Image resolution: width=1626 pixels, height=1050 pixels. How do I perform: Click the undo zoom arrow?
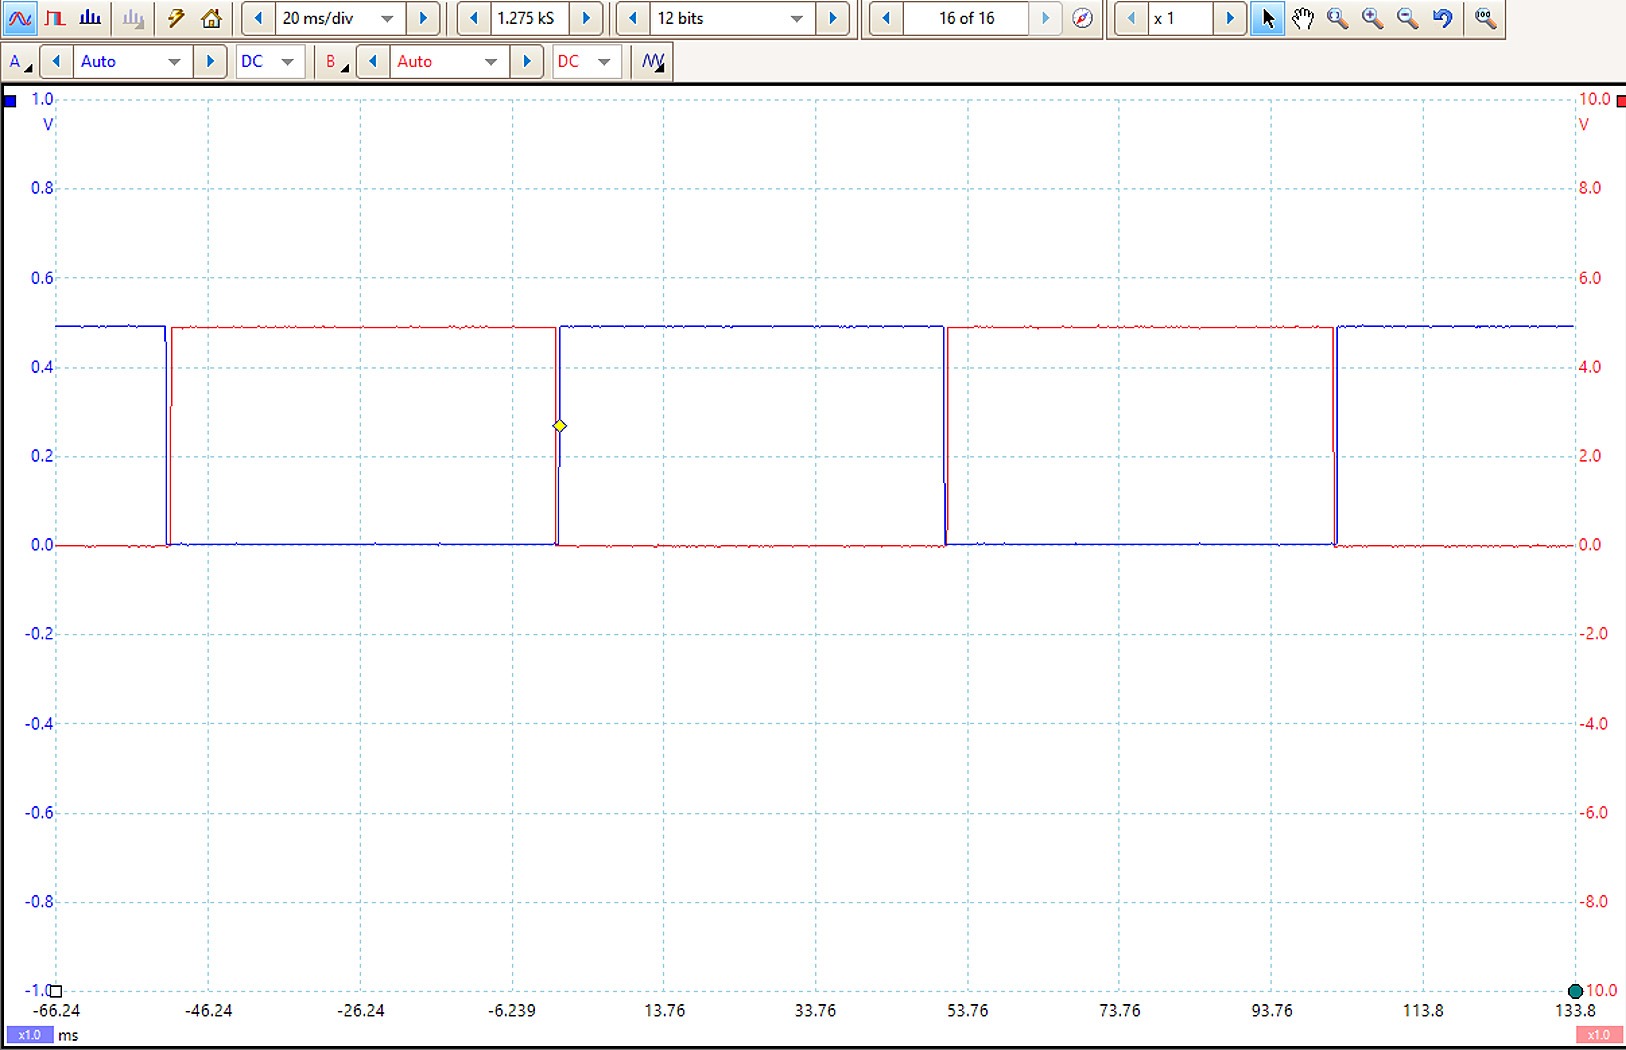pos(1442,18)
